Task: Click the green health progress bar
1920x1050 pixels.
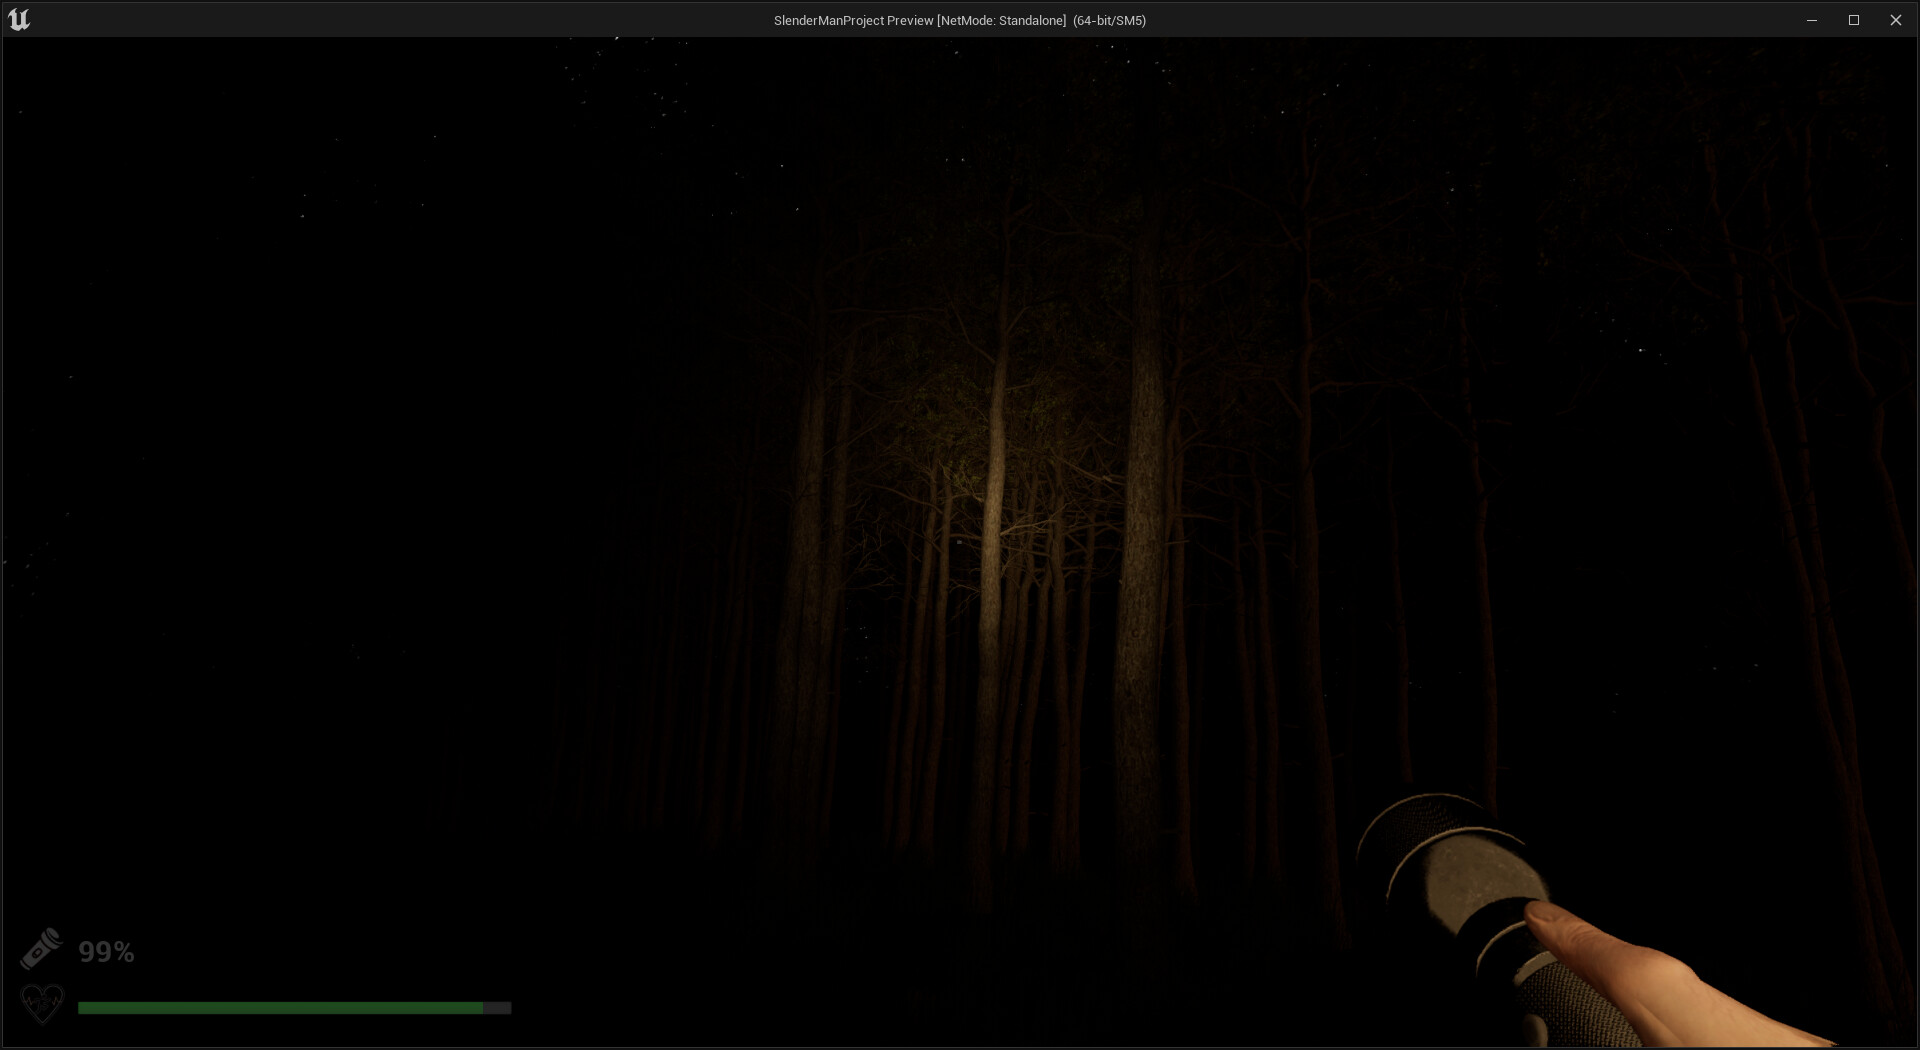Action: pos(280,1008)
